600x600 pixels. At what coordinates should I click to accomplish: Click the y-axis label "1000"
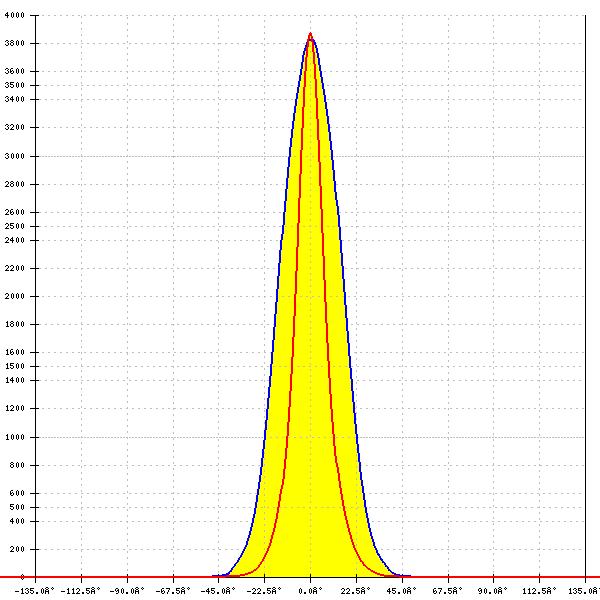click(x=15, y=437)
